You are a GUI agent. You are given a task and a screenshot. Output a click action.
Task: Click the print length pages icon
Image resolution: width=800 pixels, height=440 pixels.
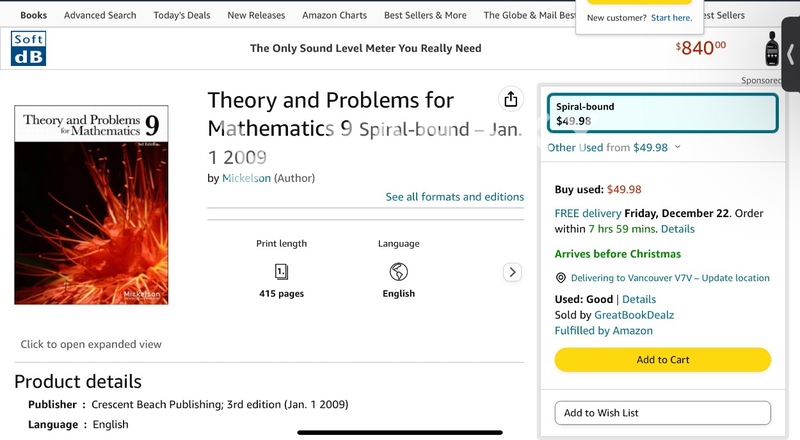pyautogui.click(x=281, y=271)
